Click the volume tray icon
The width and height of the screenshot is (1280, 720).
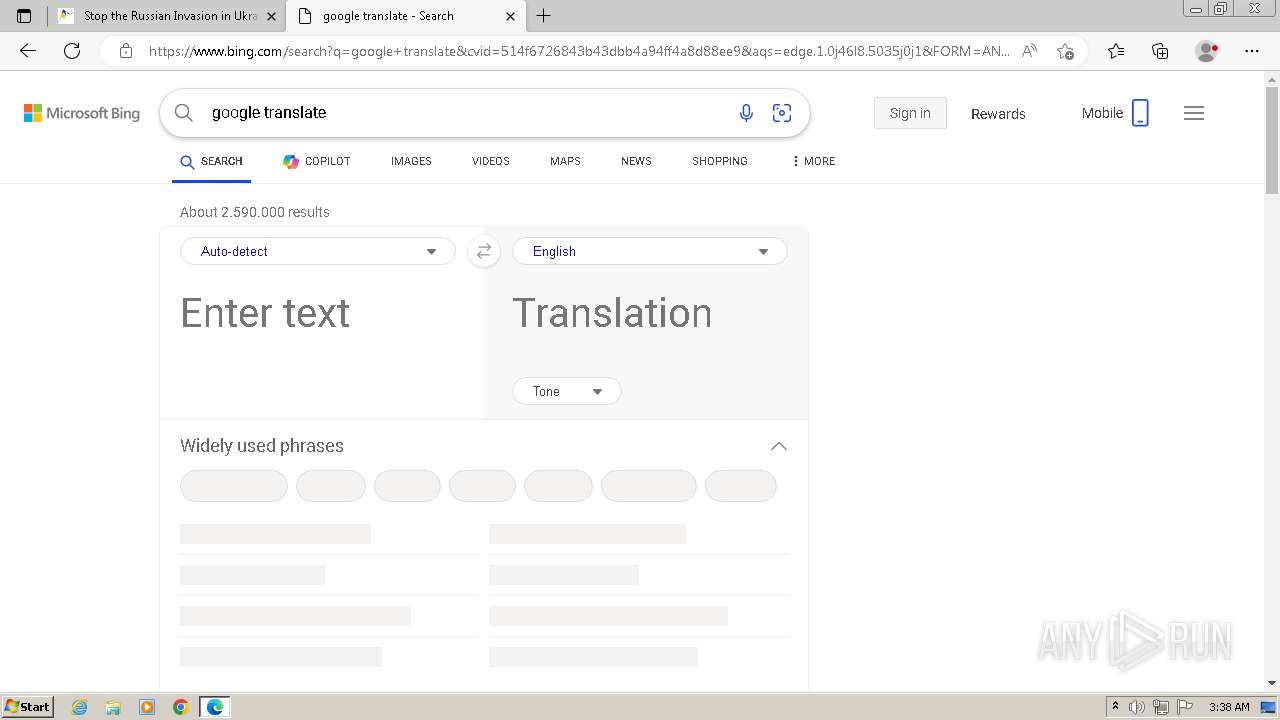(1137, 707)
